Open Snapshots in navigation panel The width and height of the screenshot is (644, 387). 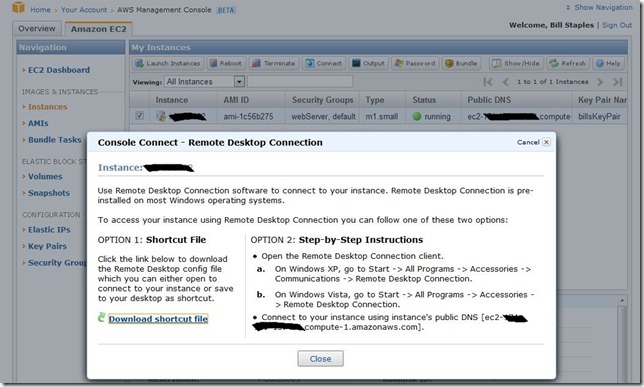tap(49, 193)
